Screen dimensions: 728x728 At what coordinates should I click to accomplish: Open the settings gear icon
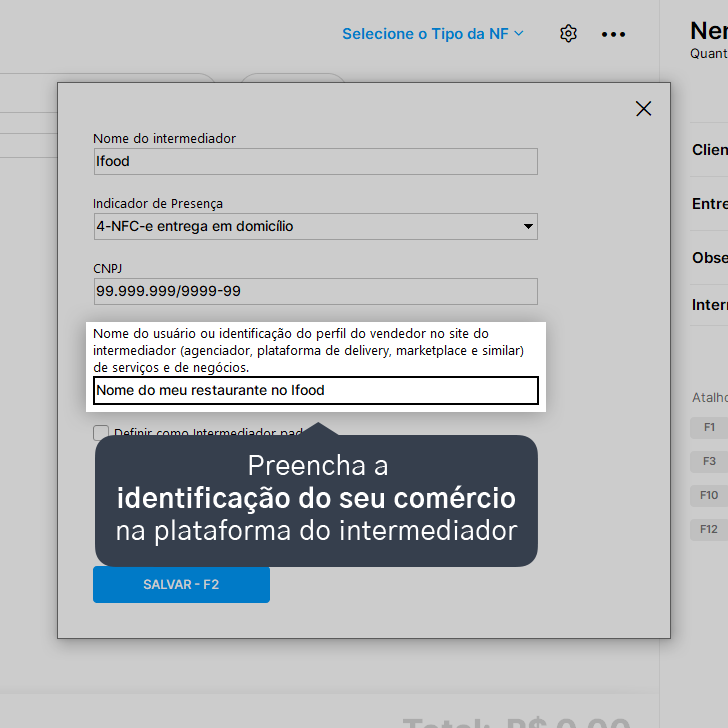568,34
